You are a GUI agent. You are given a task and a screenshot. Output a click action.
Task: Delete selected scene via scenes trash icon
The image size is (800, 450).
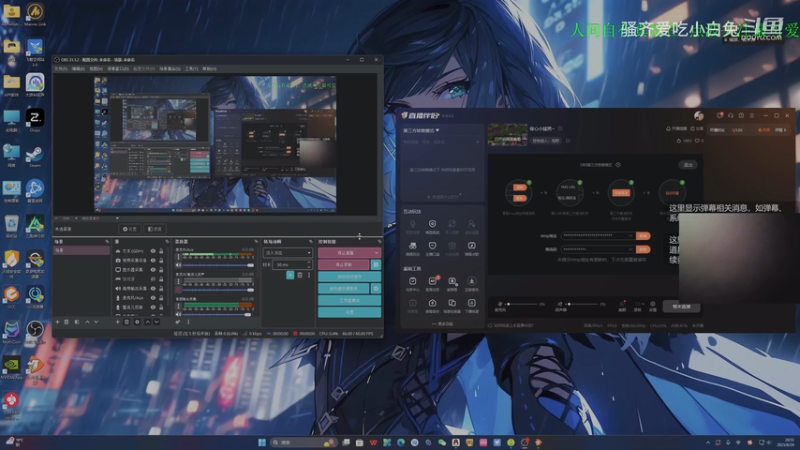click(x=66, y=322)
